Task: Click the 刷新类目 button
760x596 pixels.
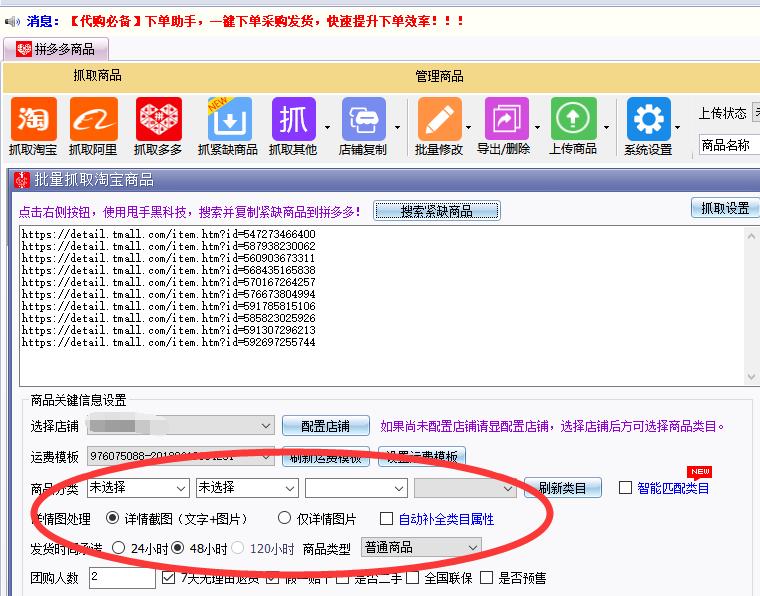Action: tap(563, 488)
